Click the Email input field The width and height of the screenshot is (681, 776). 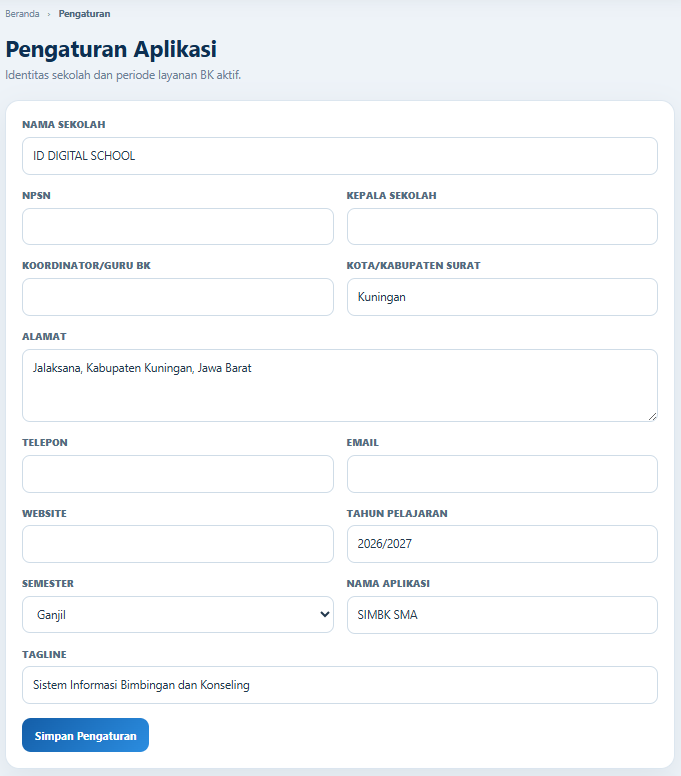[x=502, y=474]
